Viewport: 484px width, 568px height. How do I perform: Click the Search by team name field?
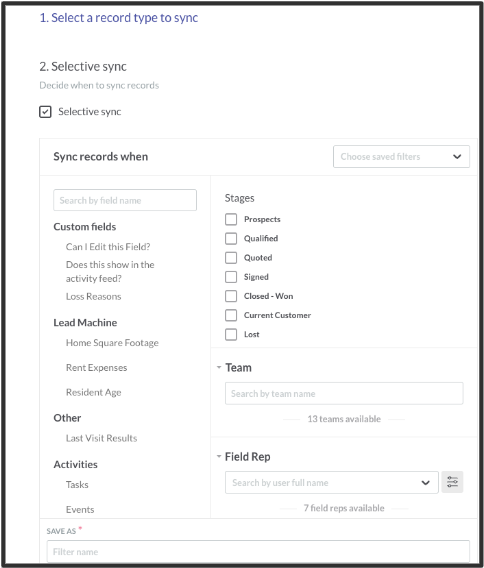tap(344, 393)
